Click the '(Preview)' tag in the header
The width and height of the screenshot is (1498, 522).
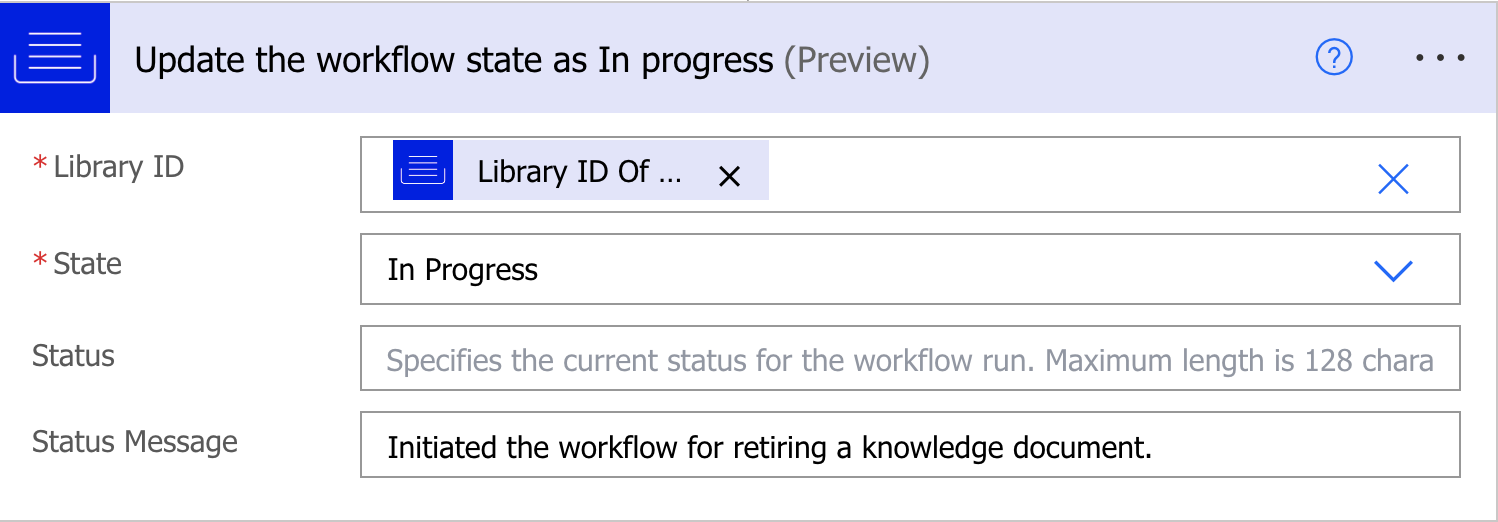pos(856,61)
